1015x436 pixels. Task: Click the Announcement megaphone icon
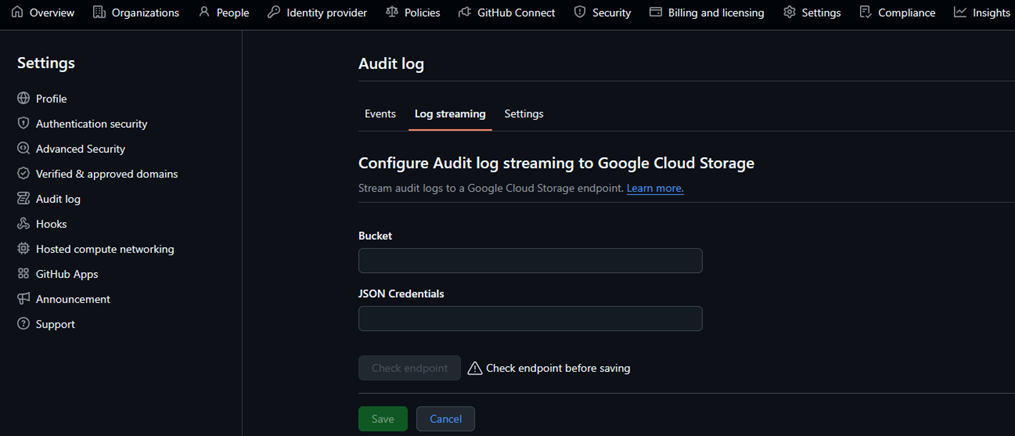pos(23,299)
